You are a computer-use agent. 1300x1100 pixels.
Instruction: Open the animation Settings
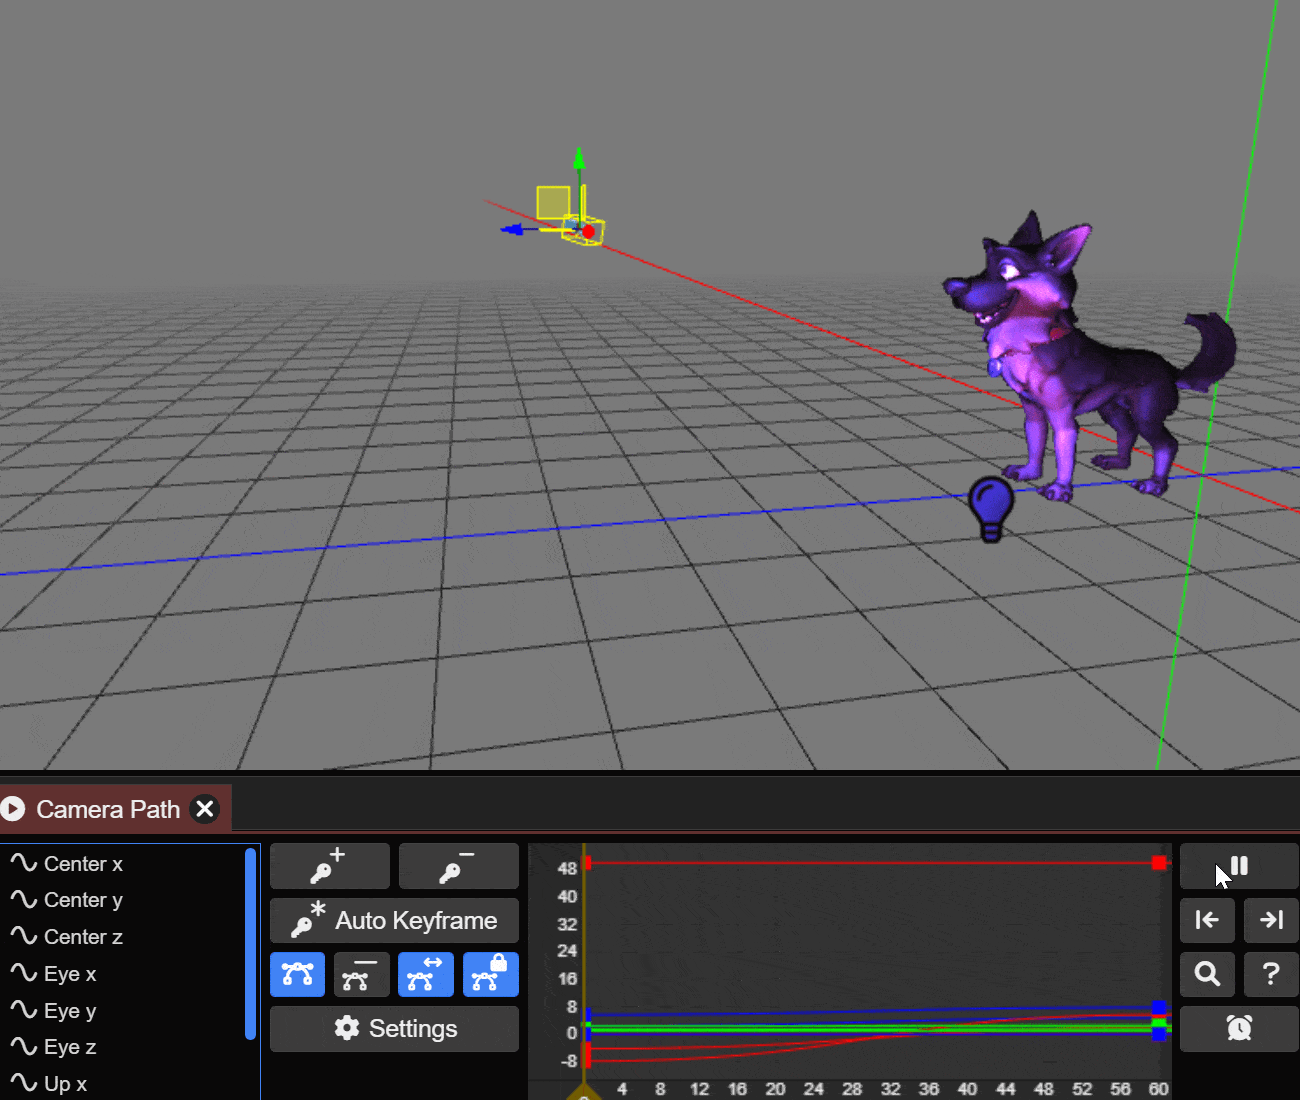[x=394, y=1028]
